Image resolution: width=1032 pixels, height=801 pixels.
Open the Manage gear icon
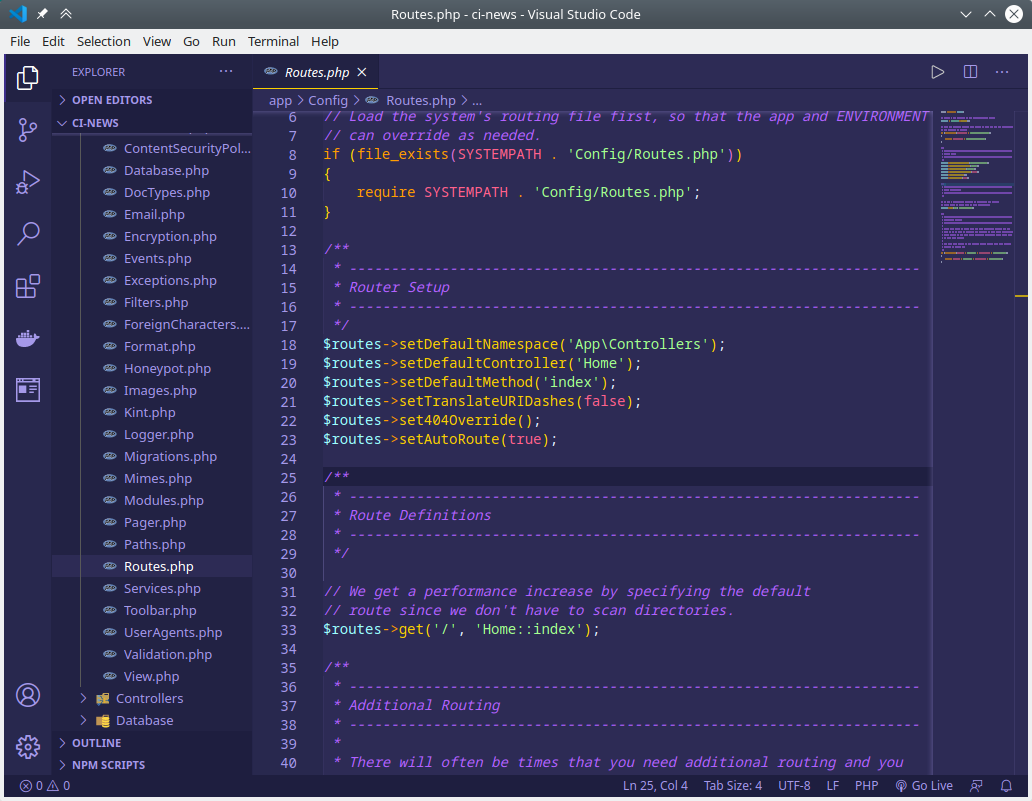(x=28, y=746)
